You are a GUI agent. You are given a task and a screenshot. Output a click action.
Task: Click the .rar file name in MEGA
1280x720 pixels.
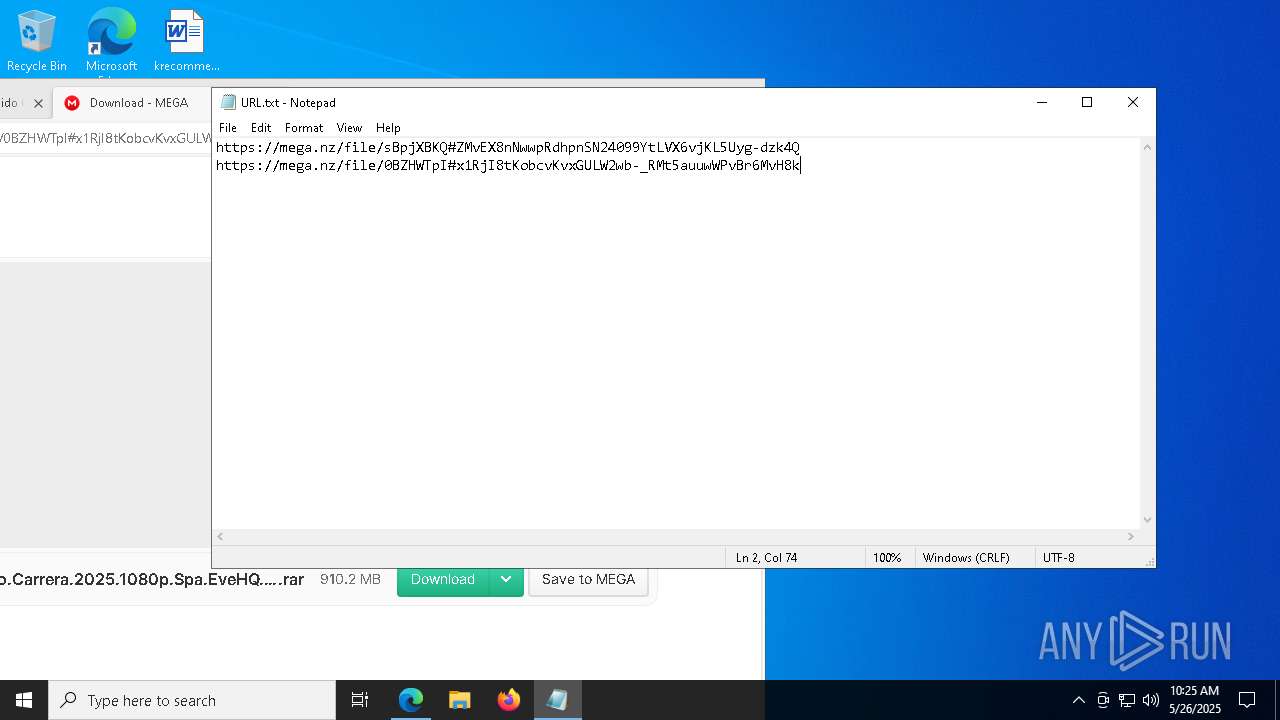tap(152, 579)
